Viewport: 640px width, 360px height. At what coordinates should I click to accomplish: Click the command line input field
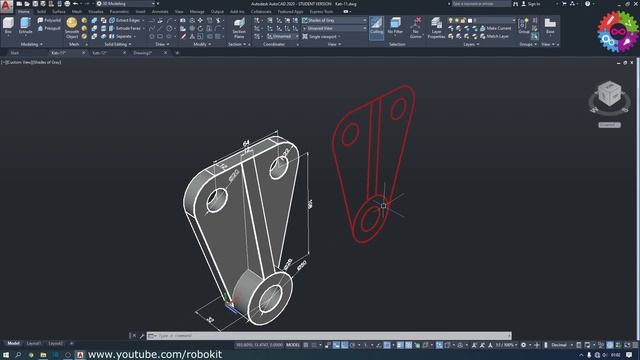(x=329, y=336)
